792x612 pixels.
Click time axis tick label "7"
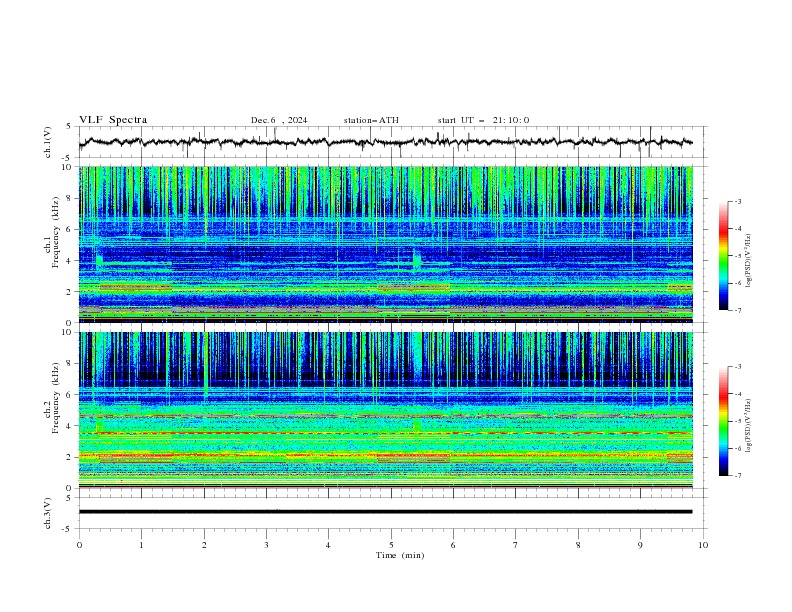point(516,545)
